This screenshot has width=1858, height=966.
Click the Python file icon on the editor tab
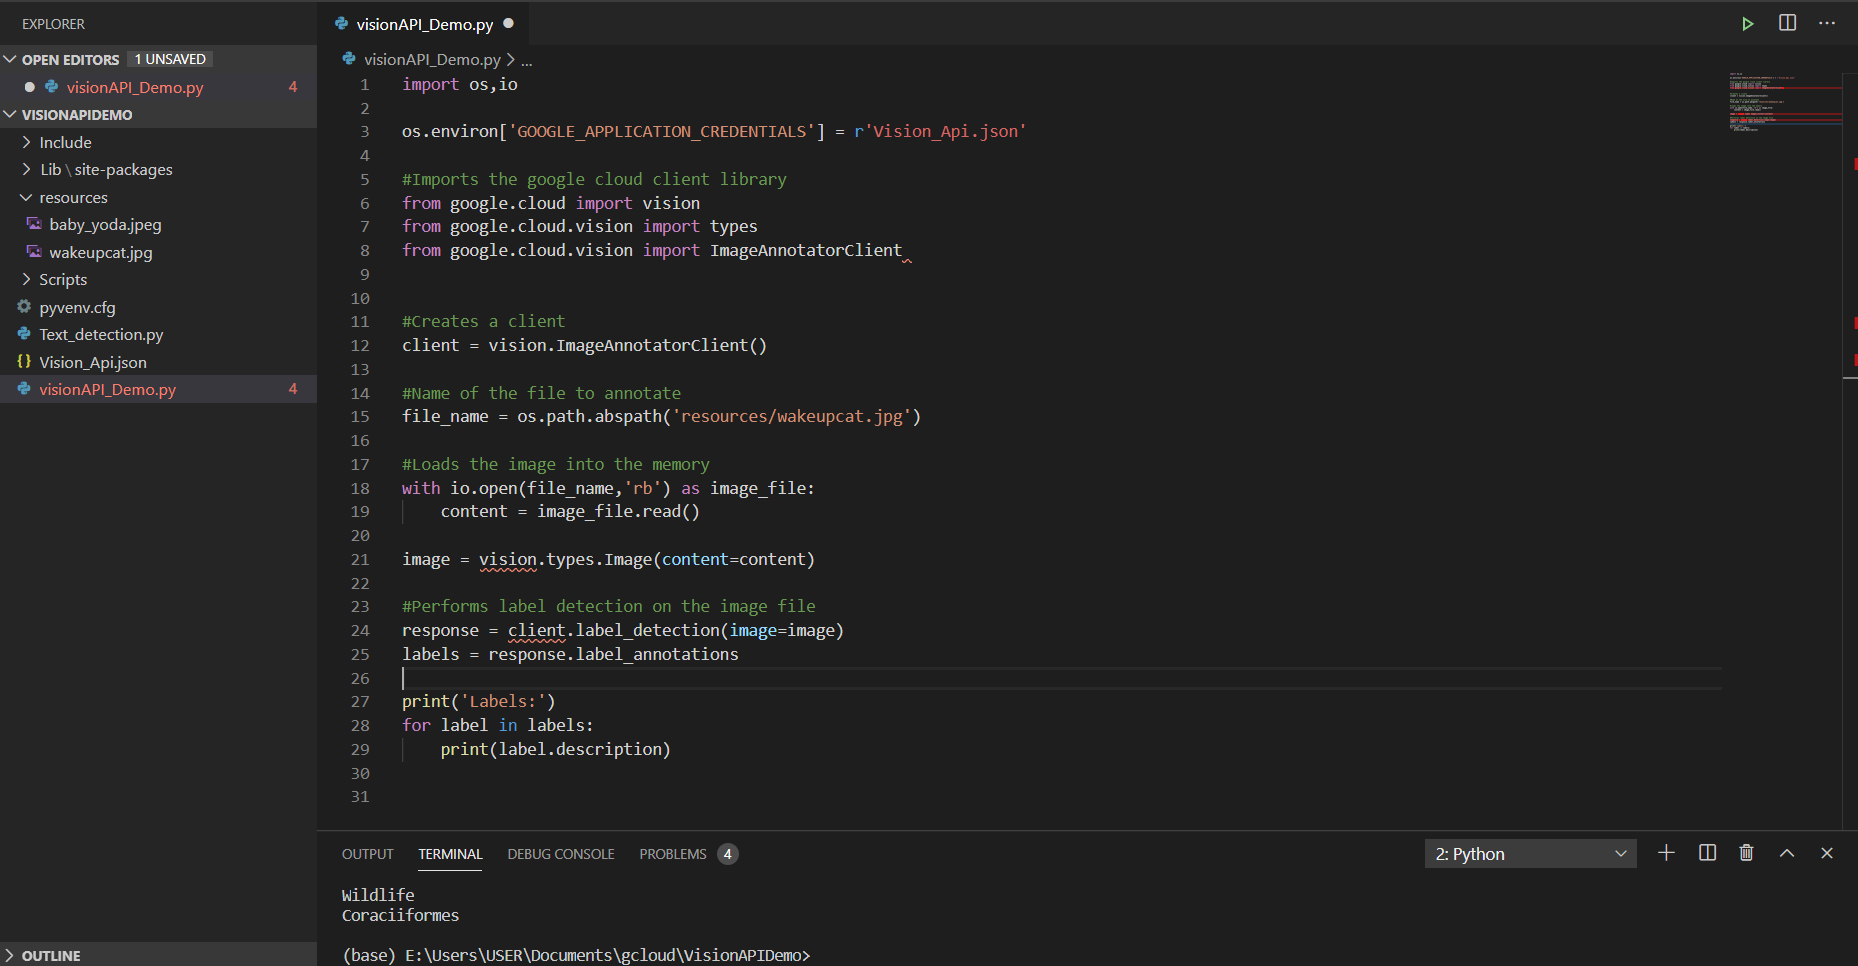coord(342,23)
